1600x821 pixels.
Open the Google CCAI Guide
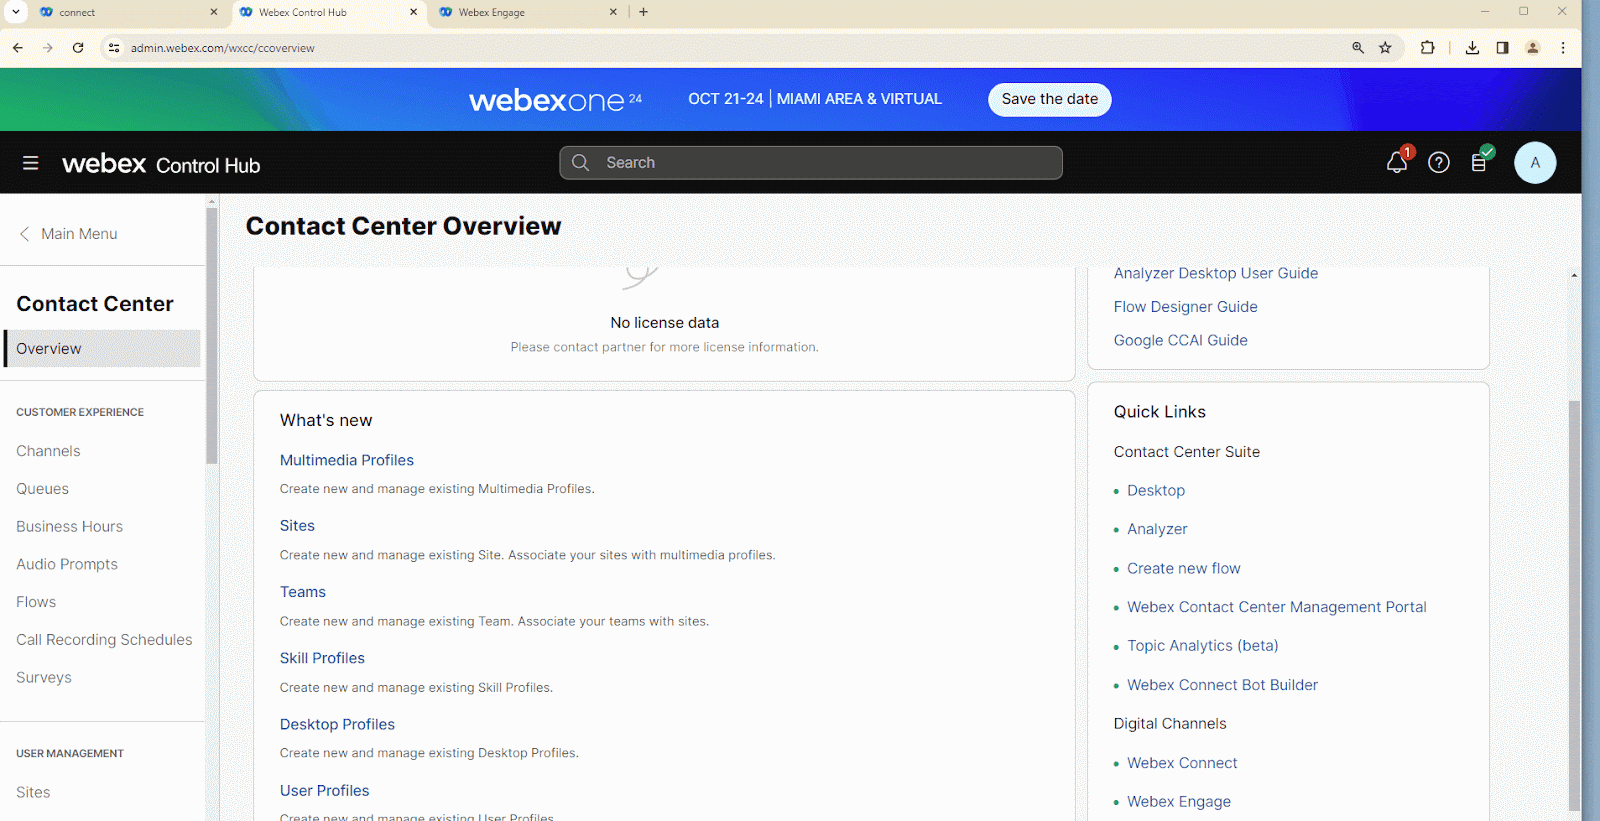pos(1181,340)
